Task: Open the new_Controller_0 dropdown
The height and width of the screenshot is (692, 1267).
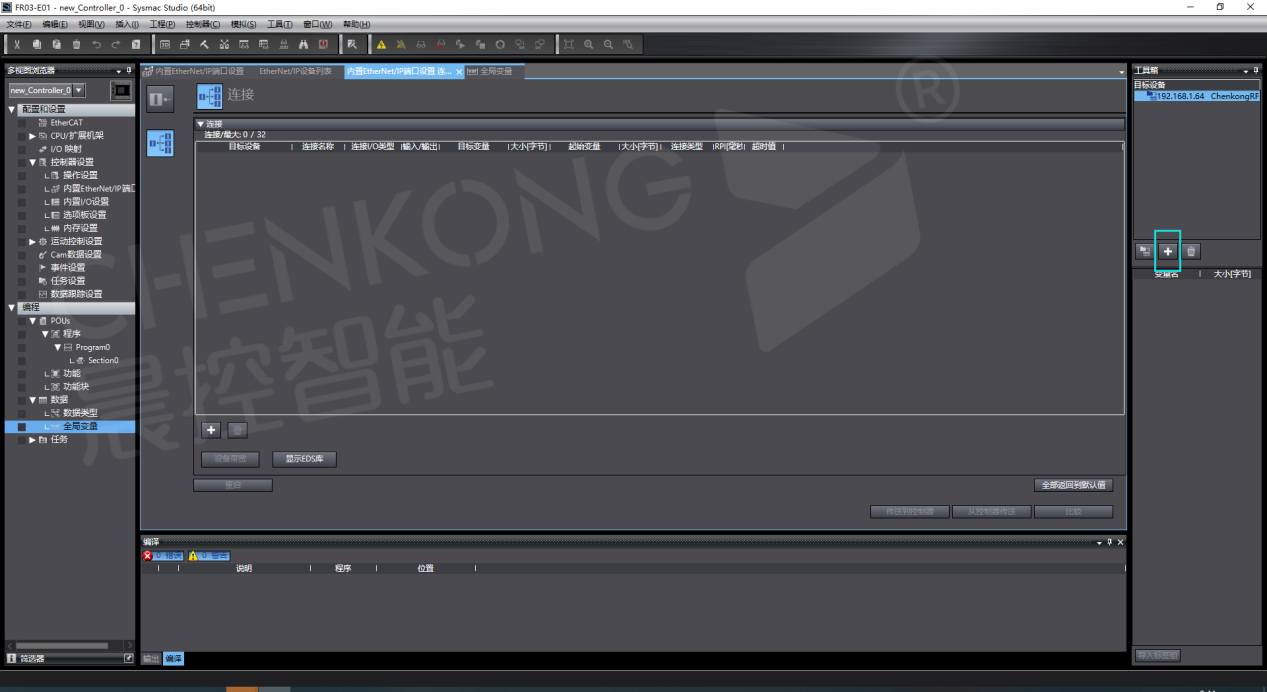Action: (x=79, y=90)
